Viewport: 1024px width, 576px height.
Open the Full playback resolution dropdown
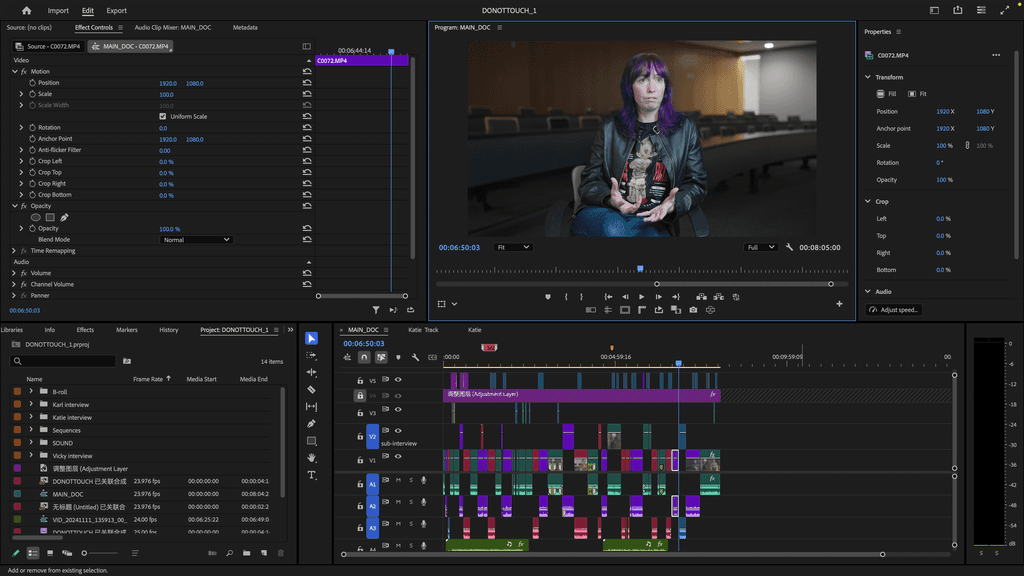760,248
